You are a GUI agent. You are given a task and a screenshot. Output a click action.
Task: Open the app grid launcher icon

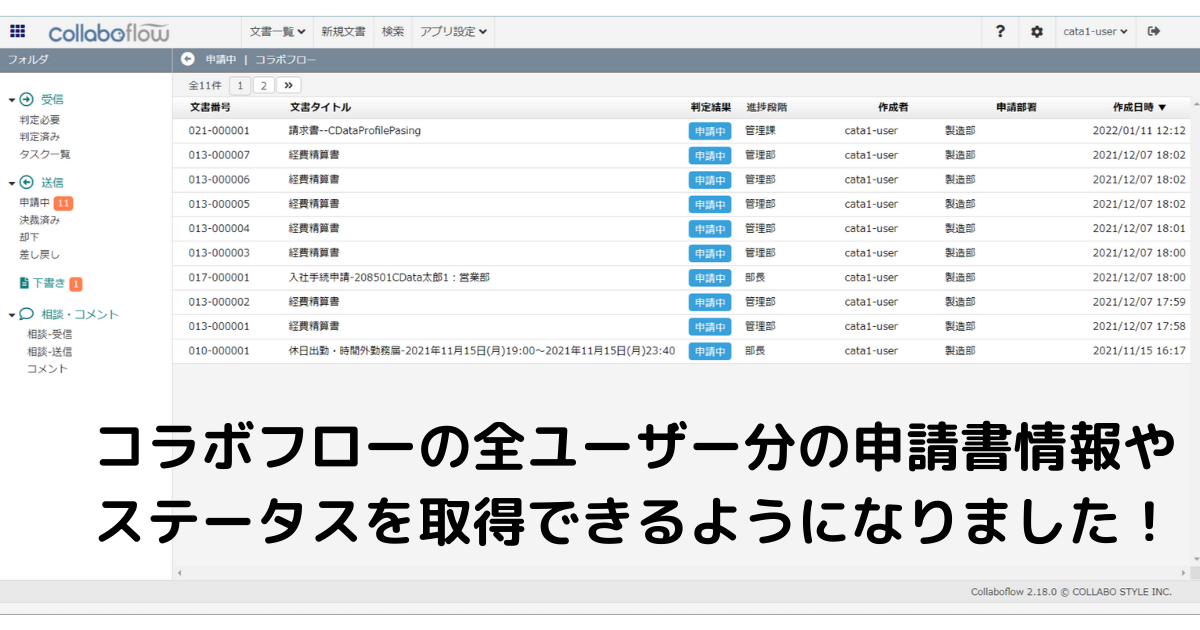[x=18, y=31]
